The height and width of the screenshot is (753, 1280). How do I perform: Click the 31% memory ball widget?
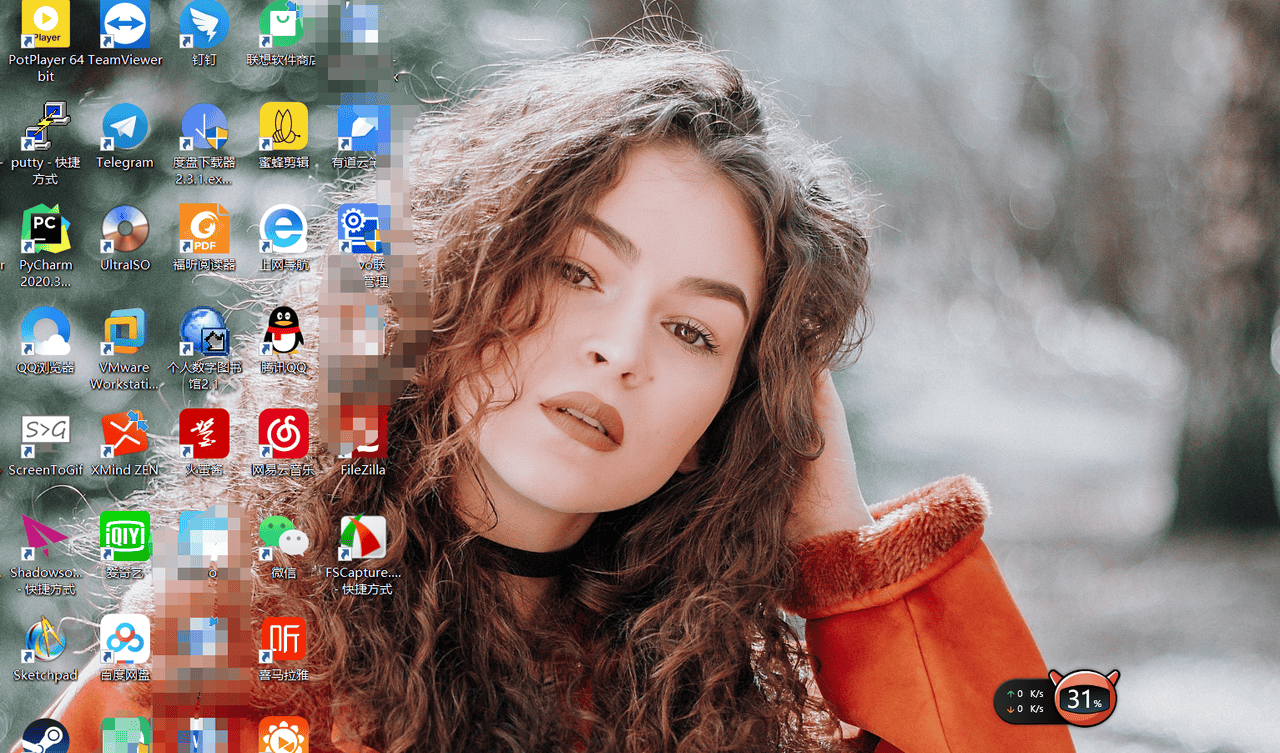(x=1085, y=699)
